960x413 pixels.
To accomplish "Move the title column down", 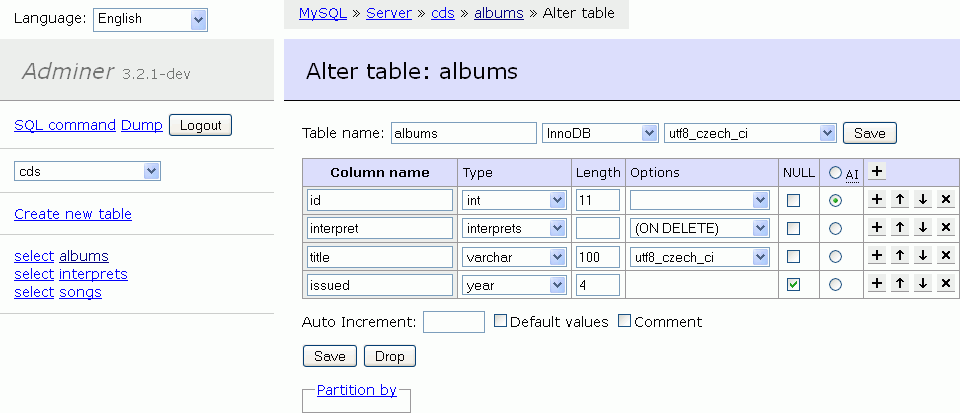I will click(x=923, y=256).
